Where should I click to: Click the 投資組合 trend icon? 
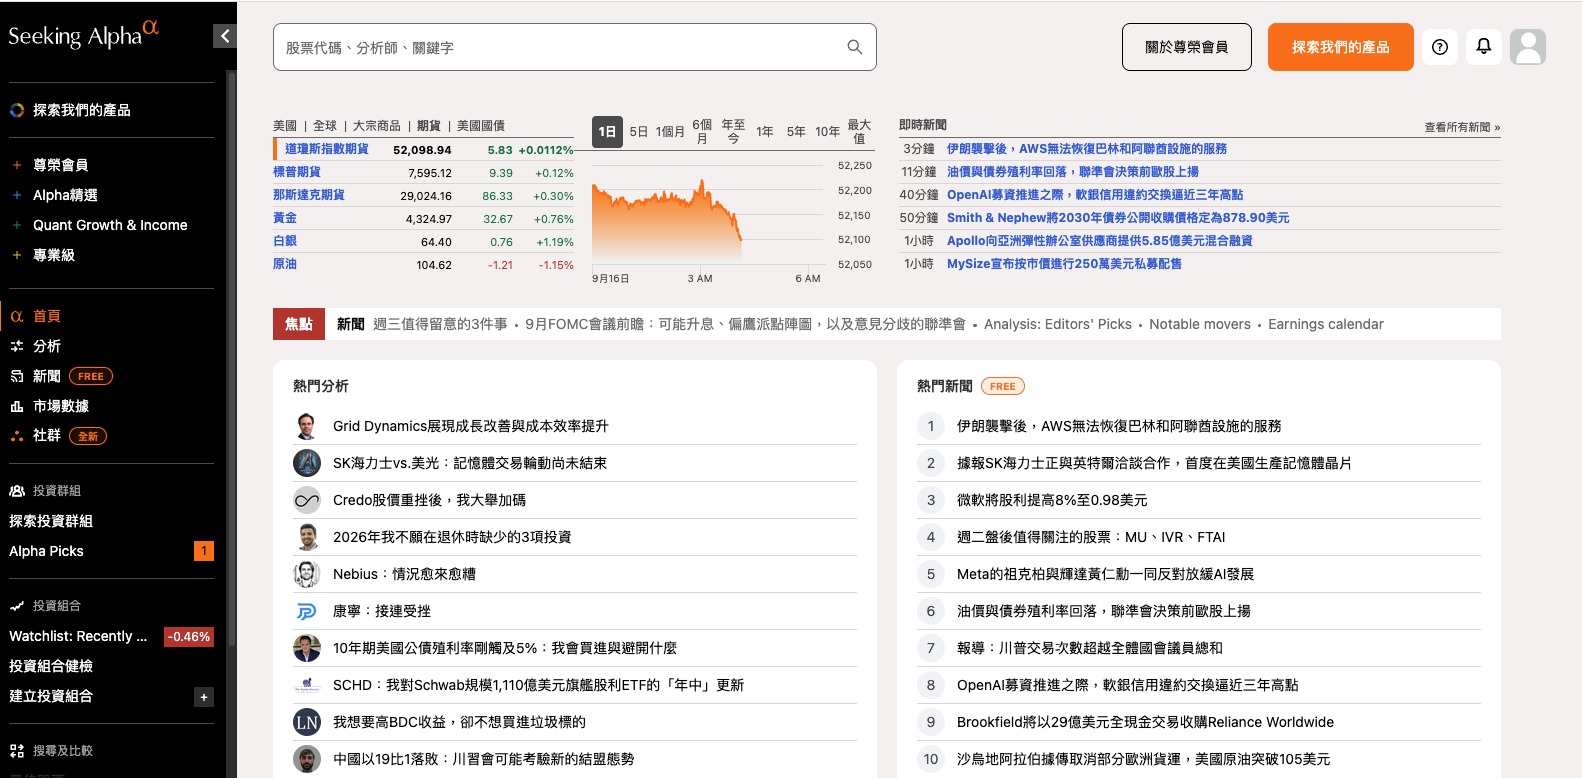(17, 606)
